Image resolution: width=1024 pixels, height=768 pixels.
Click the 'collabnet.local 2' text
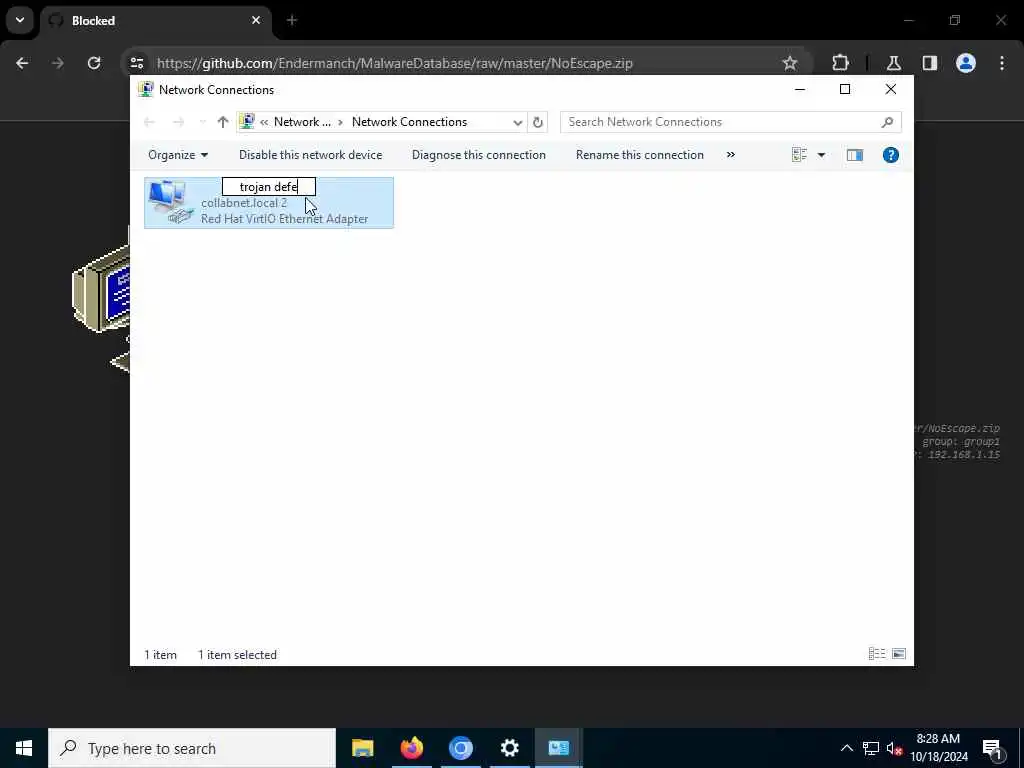[244, 203]
